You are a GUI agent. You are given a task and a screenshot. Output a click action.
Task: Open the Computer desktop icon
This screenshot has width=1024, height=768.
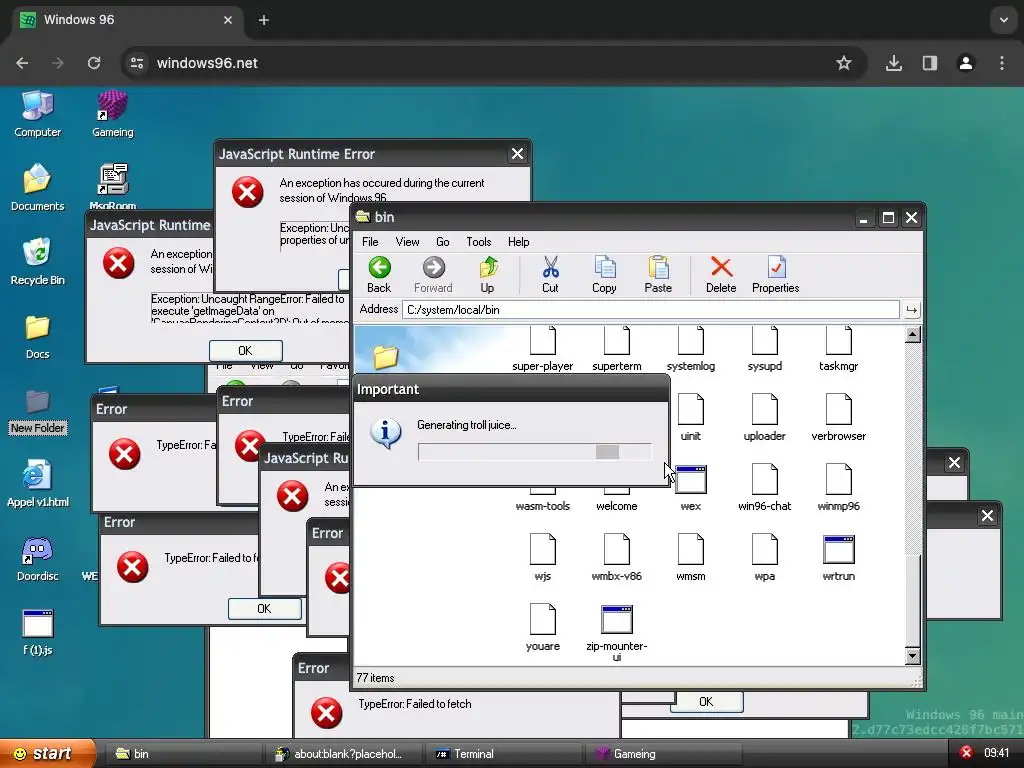(37, 114)
